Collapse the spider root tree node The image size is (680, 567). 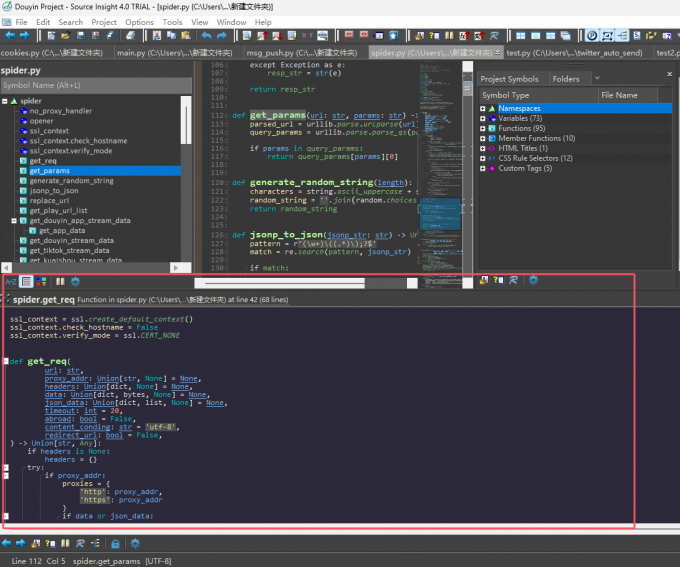(6, 101)
